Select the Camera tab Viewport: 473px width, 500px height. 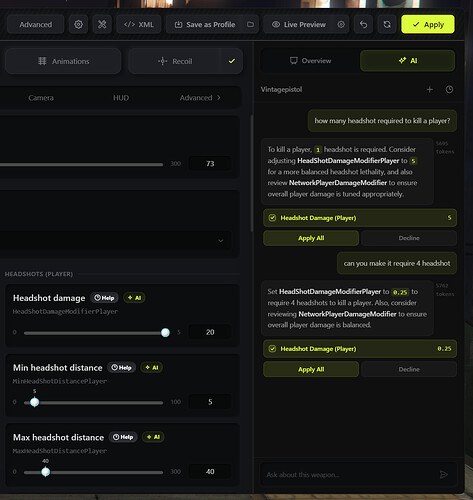coord(41,98)
